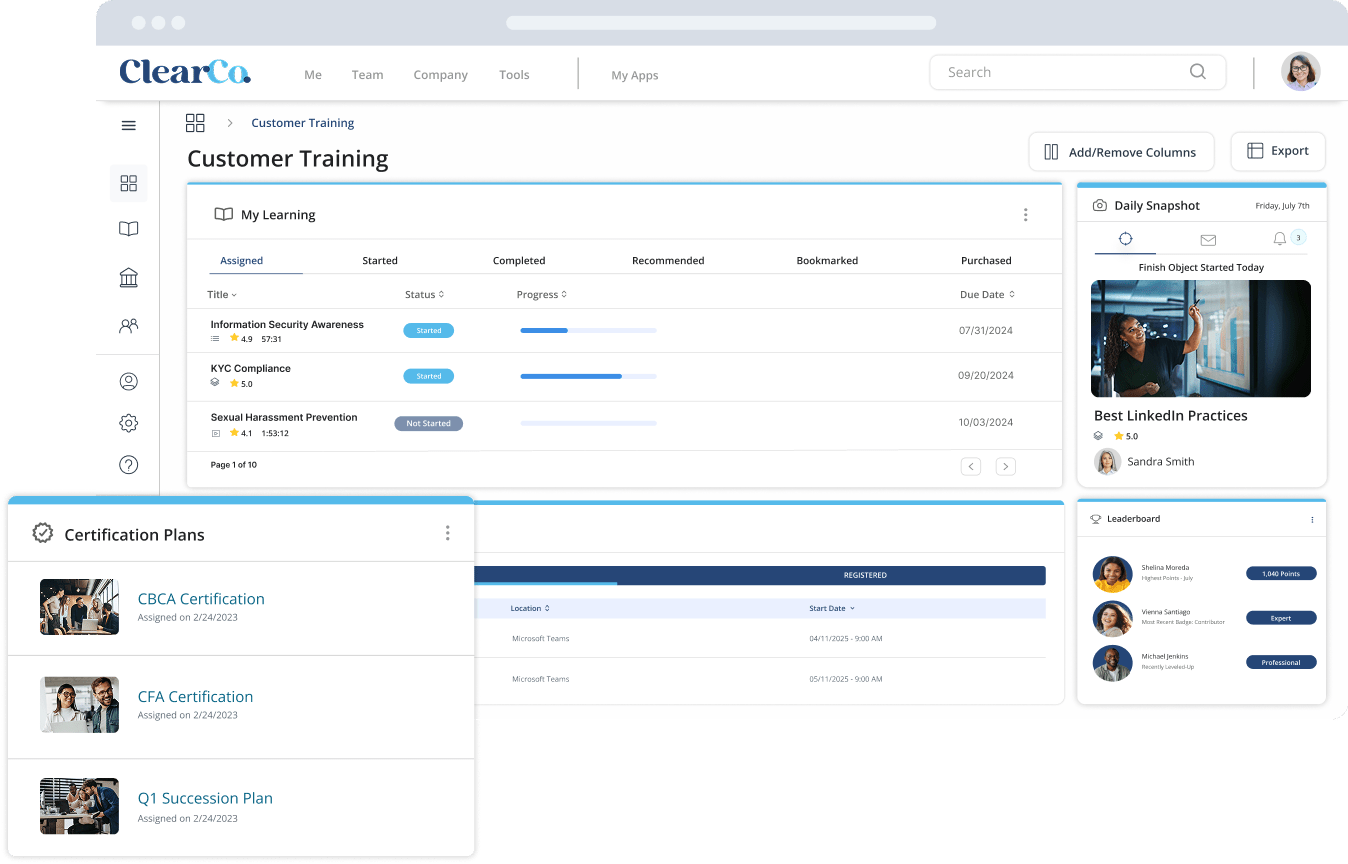
Task: Open the Certification Plans options menu
Action: coord(447,533)
